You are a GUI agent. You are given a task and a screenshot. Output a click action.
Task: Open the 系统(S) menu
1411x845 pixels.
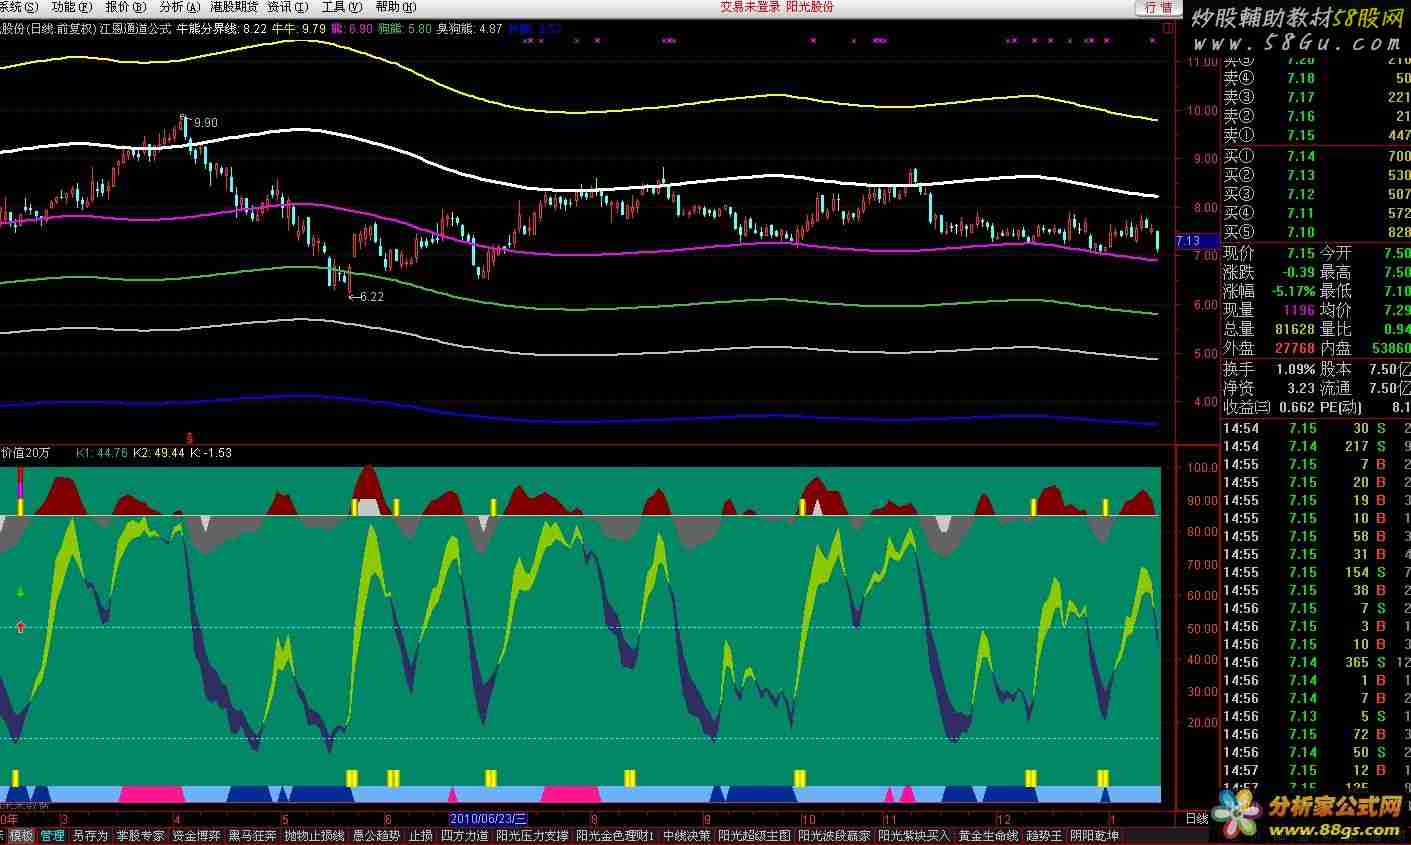point(18,6)
